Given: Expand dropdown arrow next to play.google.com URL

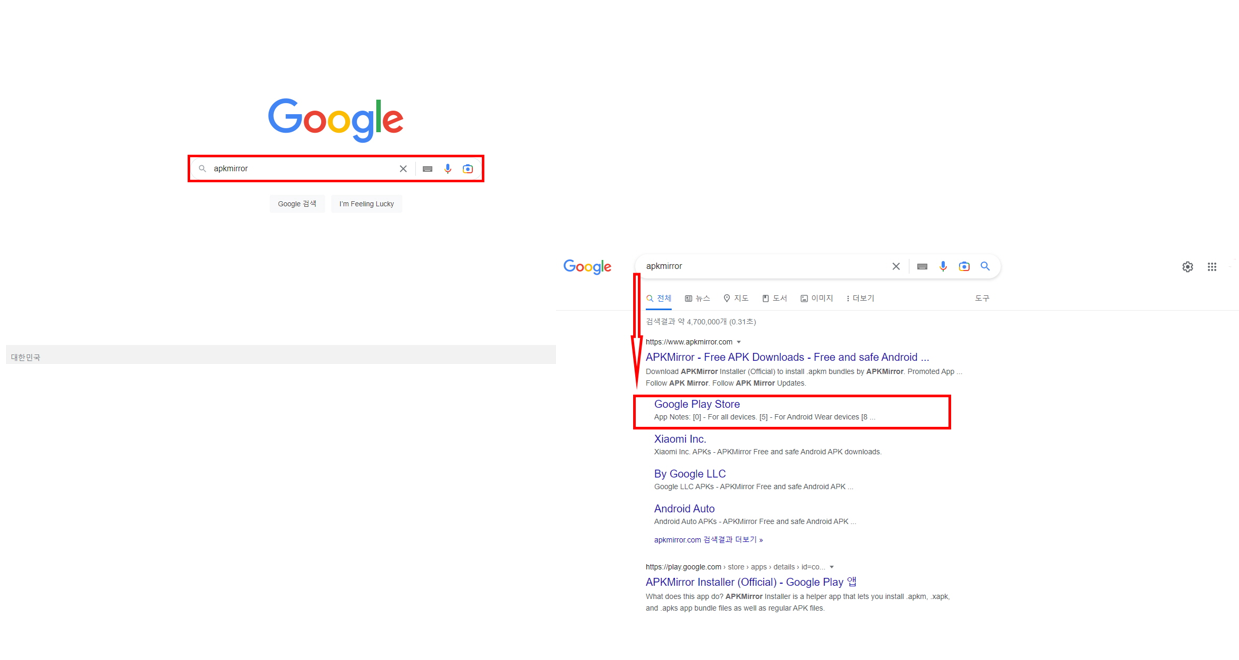Looking at the screenshot, I should 831,567.
